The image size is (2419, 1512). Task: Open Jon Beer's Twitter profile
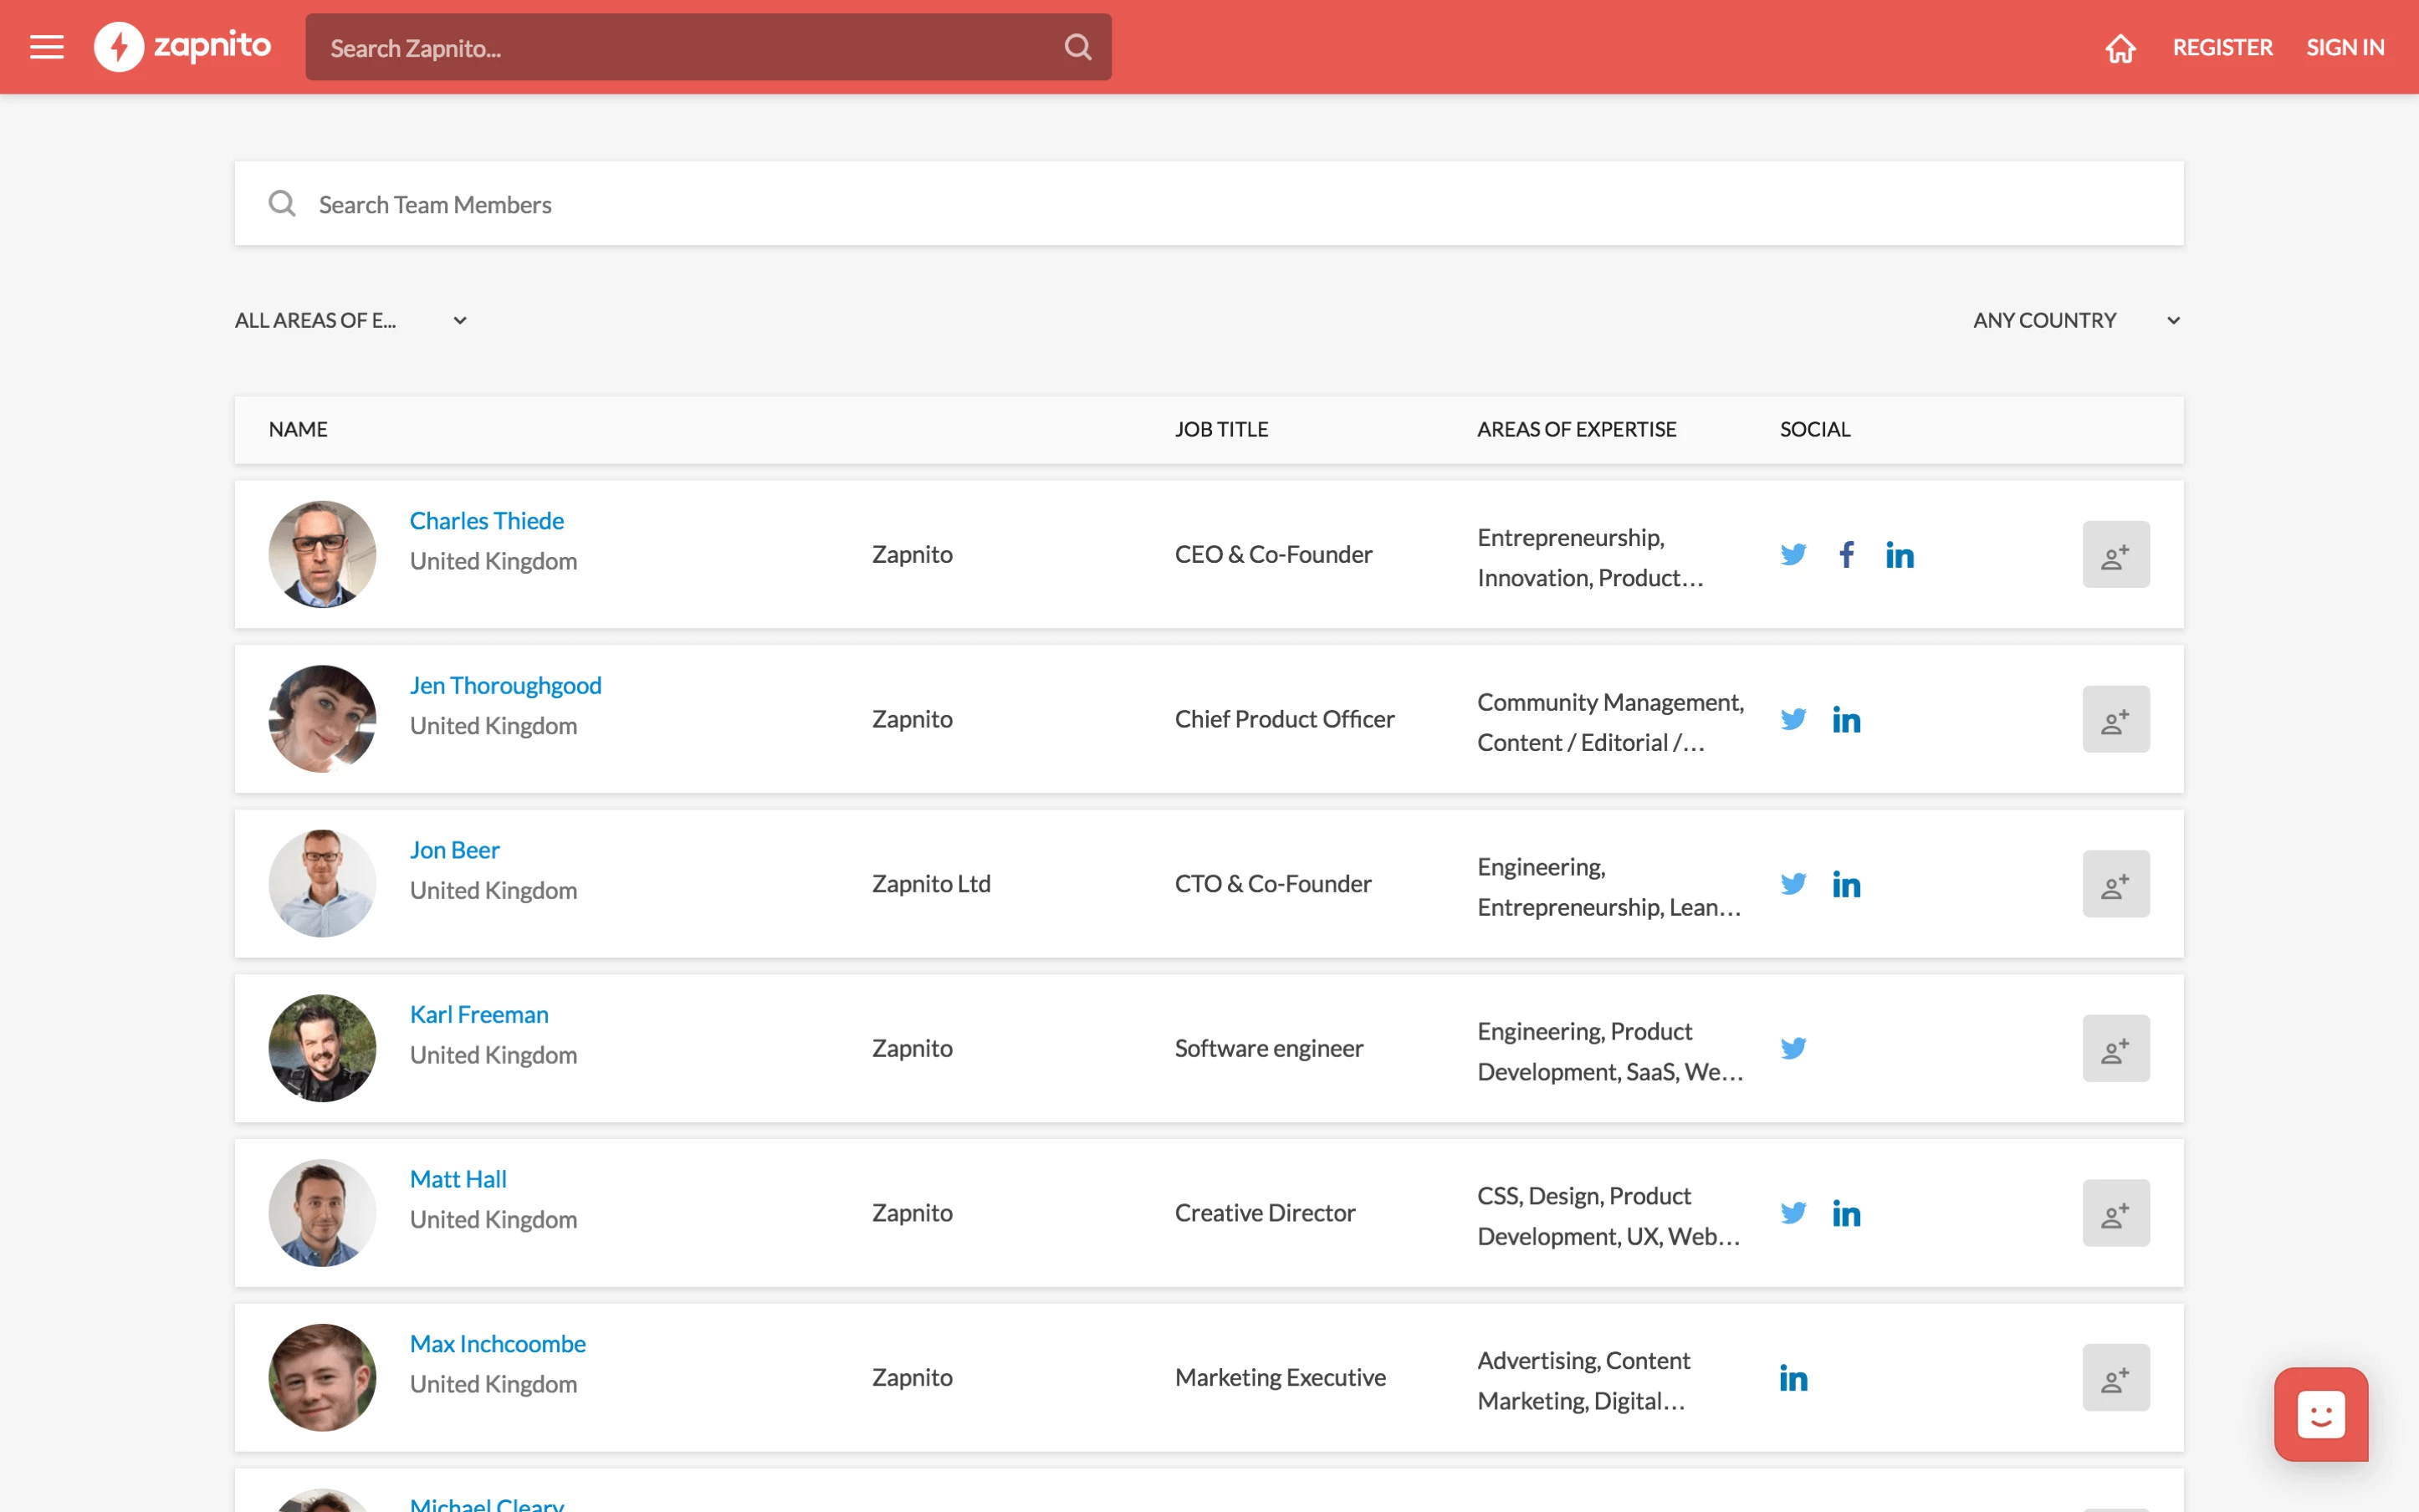pos(1793,884)
